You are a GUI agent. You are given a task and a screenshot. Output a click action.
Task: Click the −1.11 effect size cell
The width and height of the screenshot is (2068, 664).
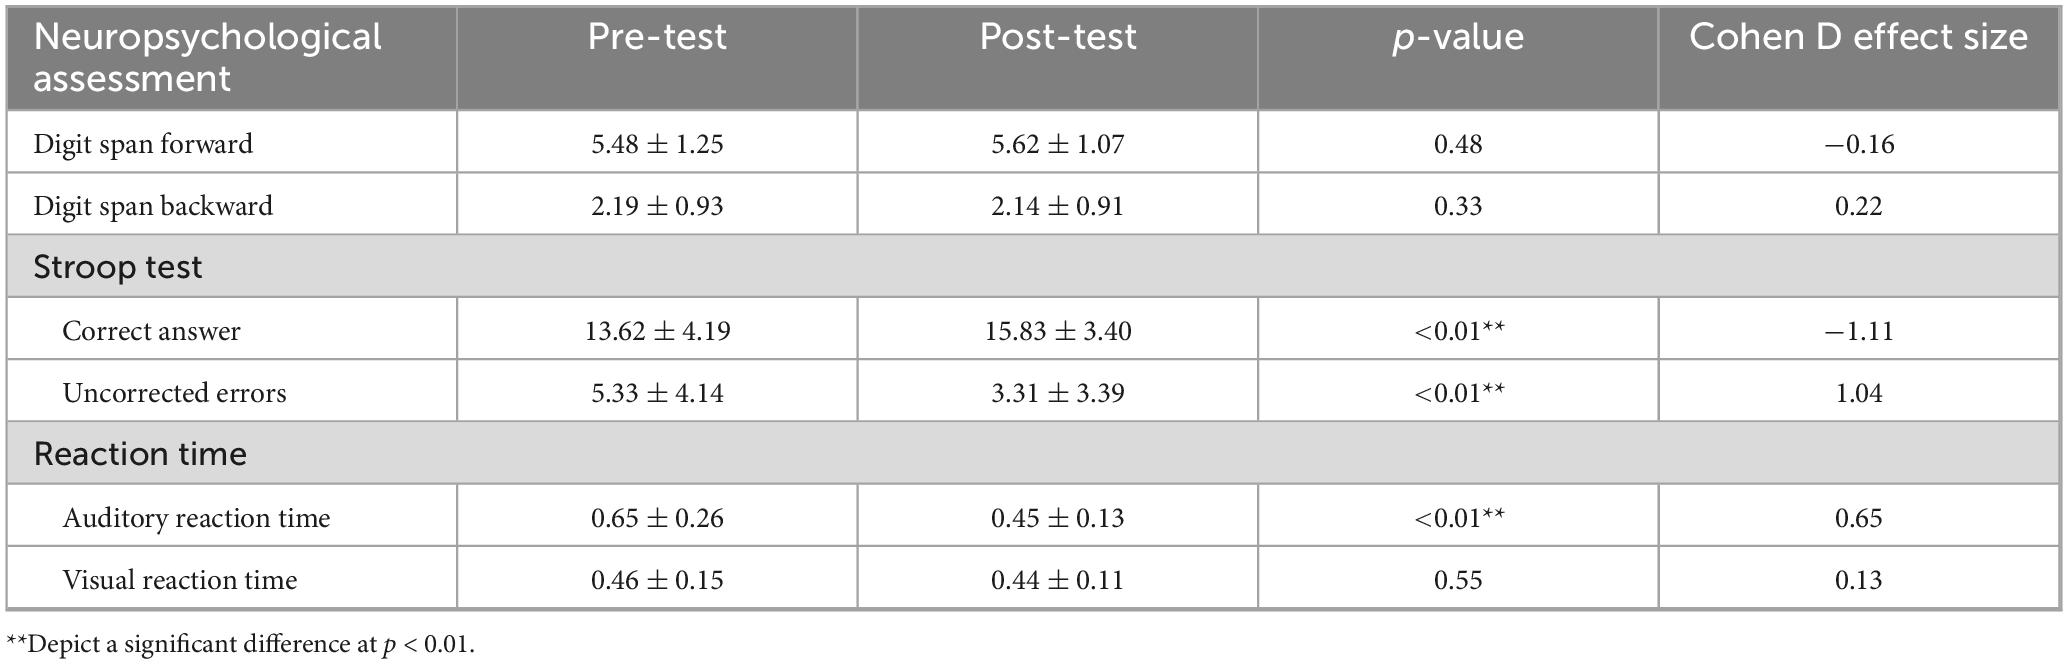1858,331
